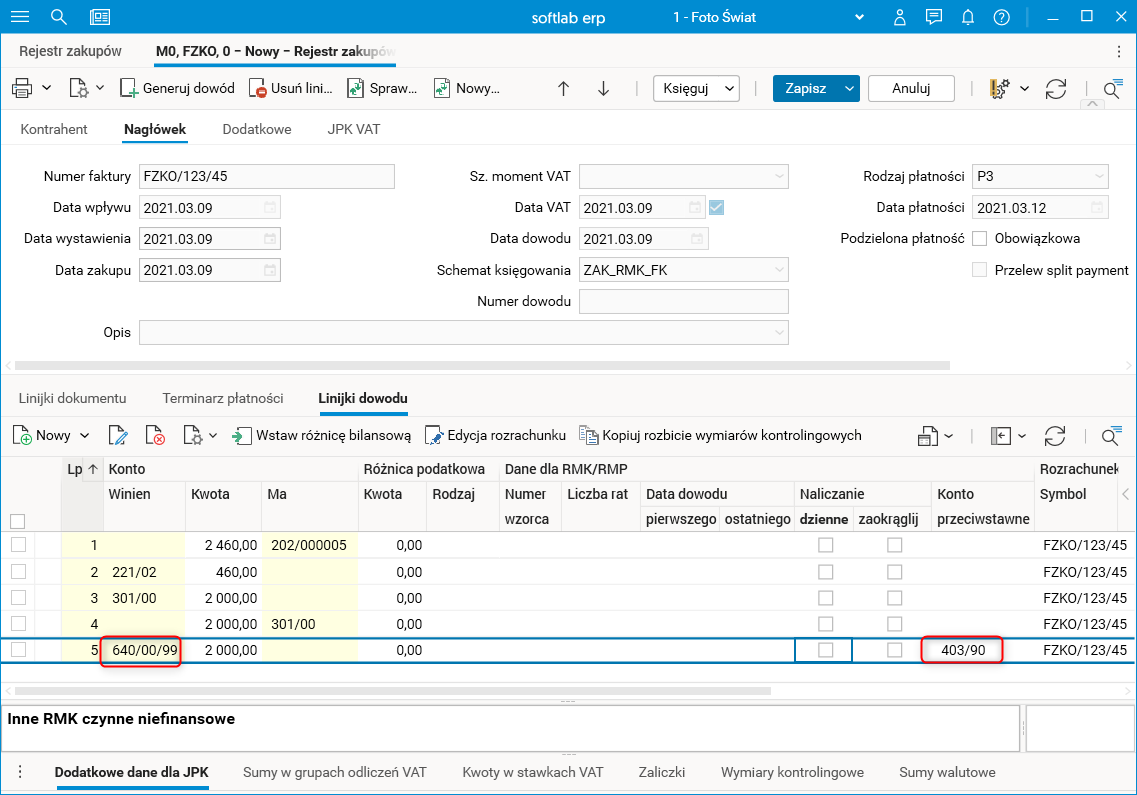Click Wstaw różnicę bilansową icon
1137x795 pixels.
(x=242, y=435)
